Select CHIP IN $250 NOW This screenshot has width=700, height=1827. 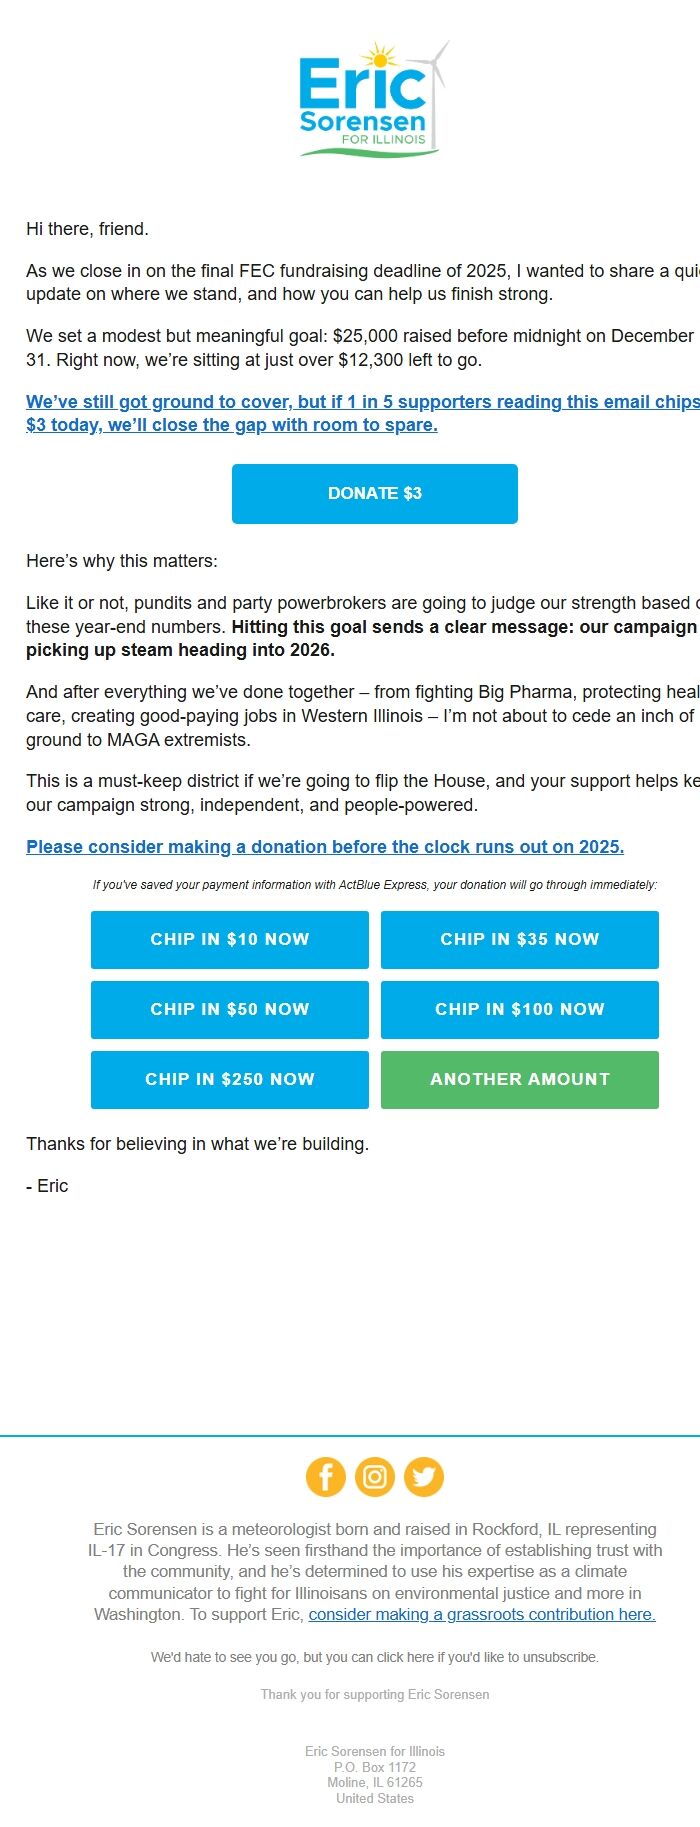click(229, 1079)
